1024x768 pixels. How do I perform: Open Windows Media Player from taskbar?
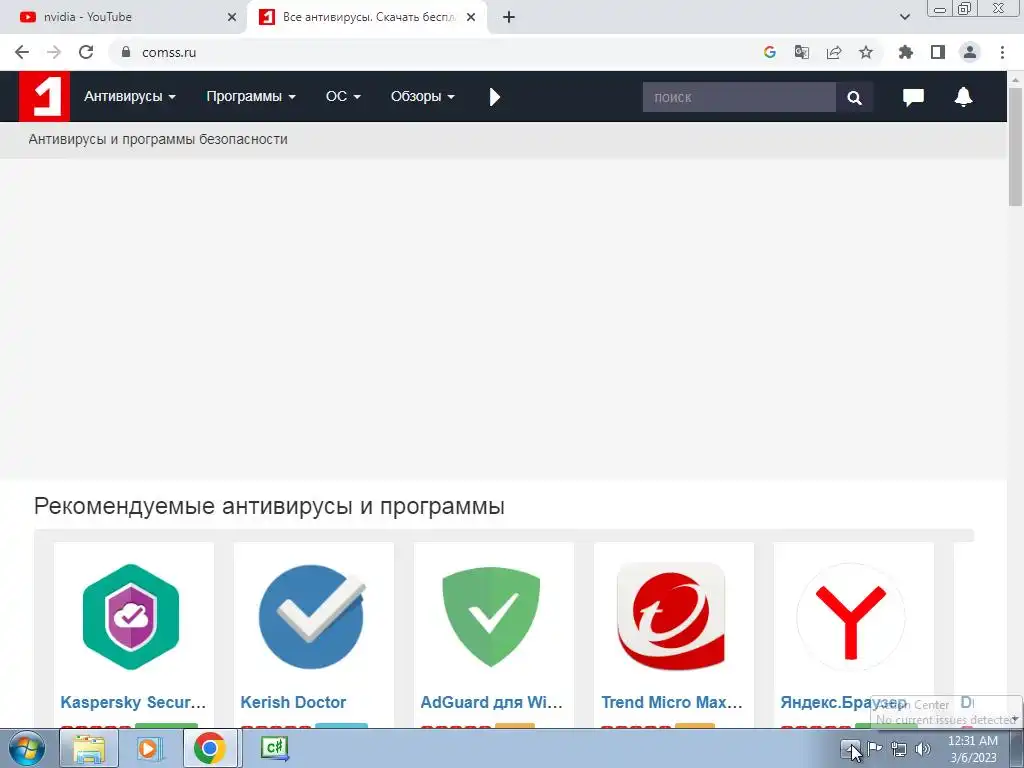pyautogui.click(x=148, y=748)
